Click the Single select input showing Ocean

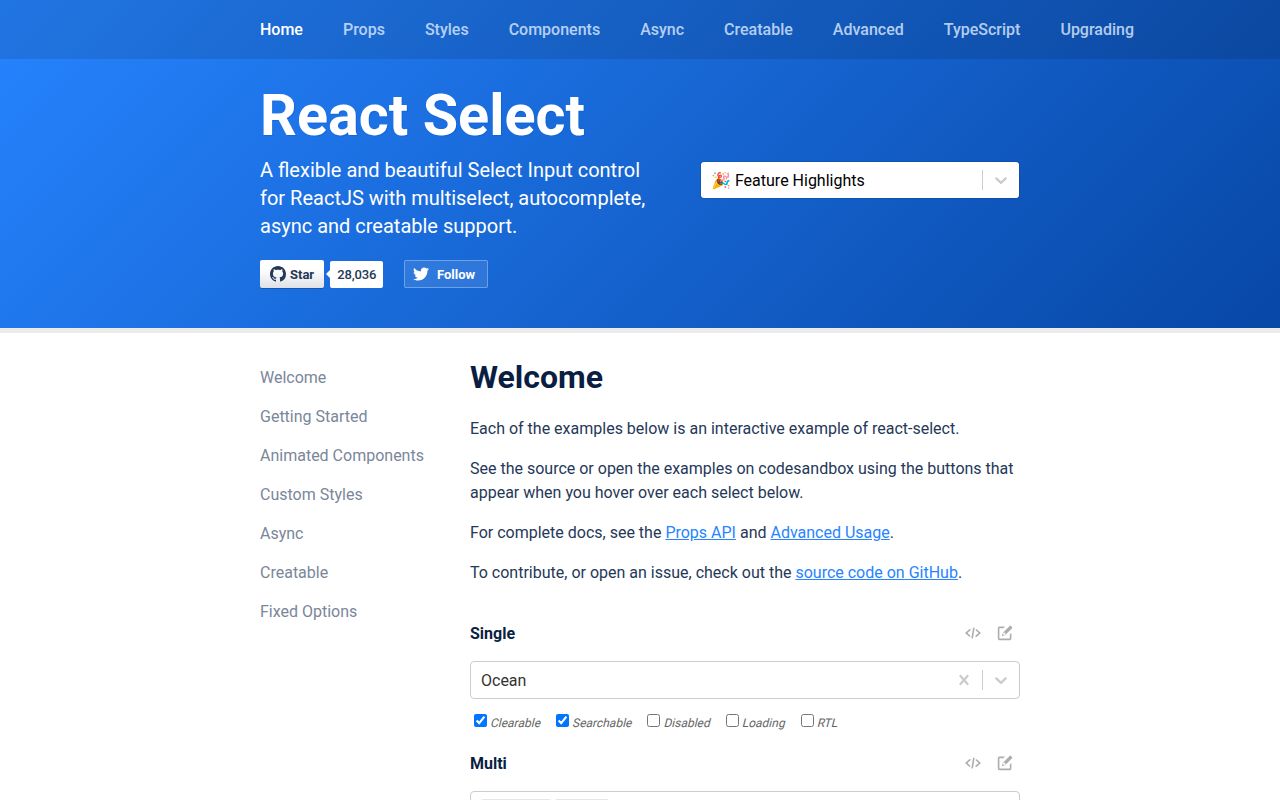pyautogui.click(x=745, y=680)
